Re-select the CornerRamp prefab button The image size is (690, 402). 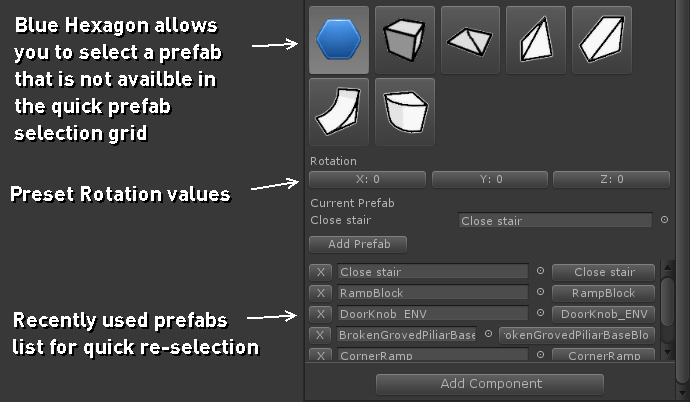604,354
